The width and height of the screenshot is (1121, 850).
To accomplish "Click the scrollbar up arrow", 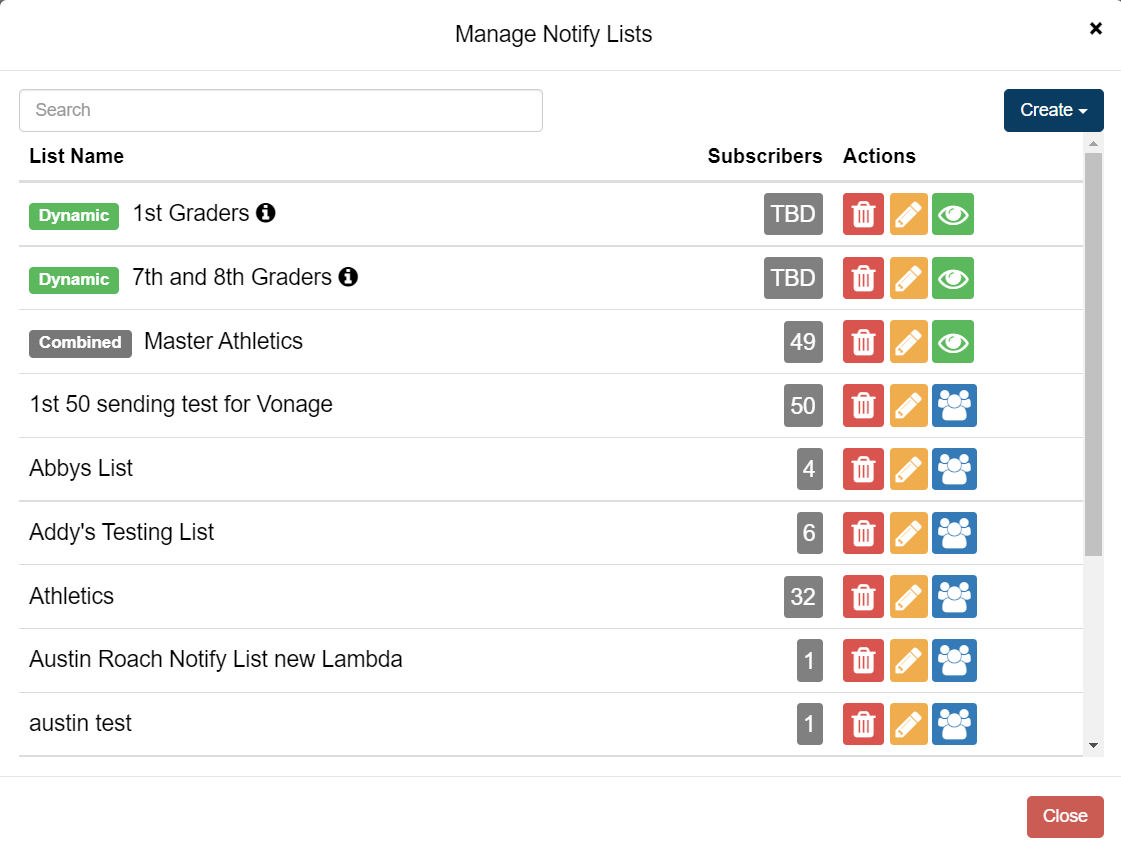I will [1093, 144].
